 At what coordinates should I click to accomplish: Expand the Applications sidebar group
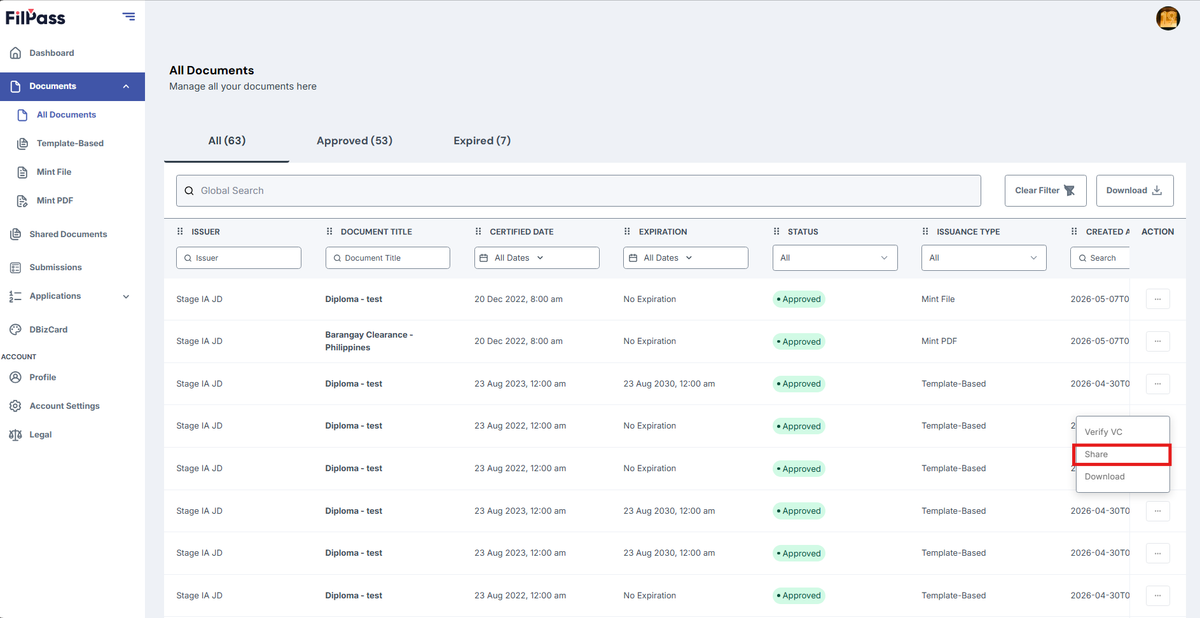pyautogui.click(x=126, y=296)
